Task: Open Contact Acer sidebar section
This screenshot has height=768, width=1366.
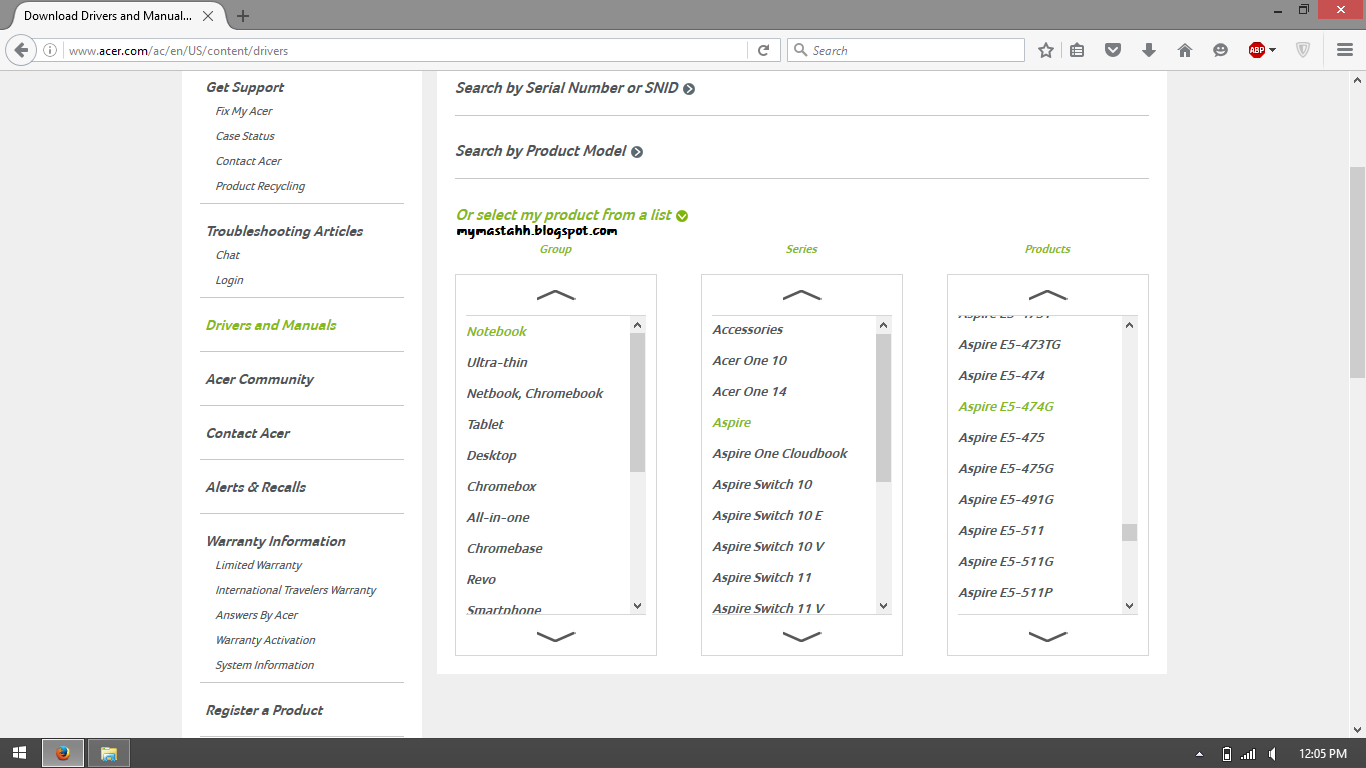Action: tap(248, 433)
